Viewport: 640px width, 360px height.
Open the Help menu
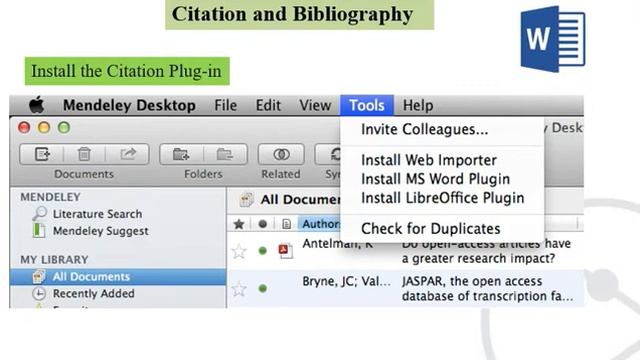pos(418,105)
